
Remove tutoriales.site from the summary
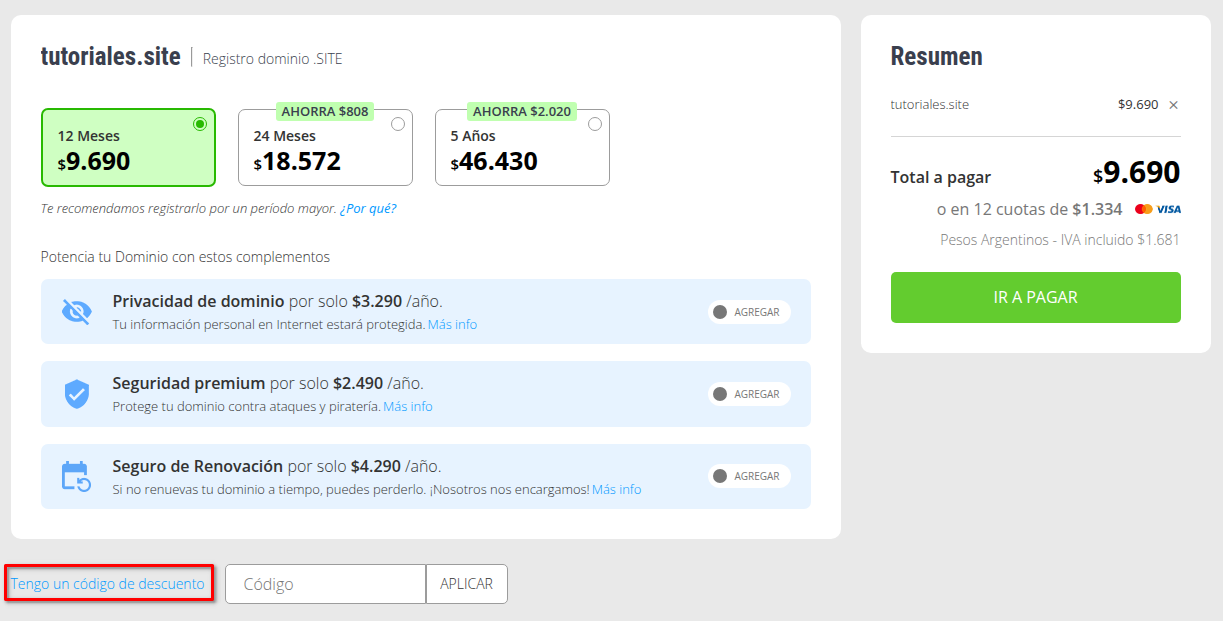tap(1174, 105)
